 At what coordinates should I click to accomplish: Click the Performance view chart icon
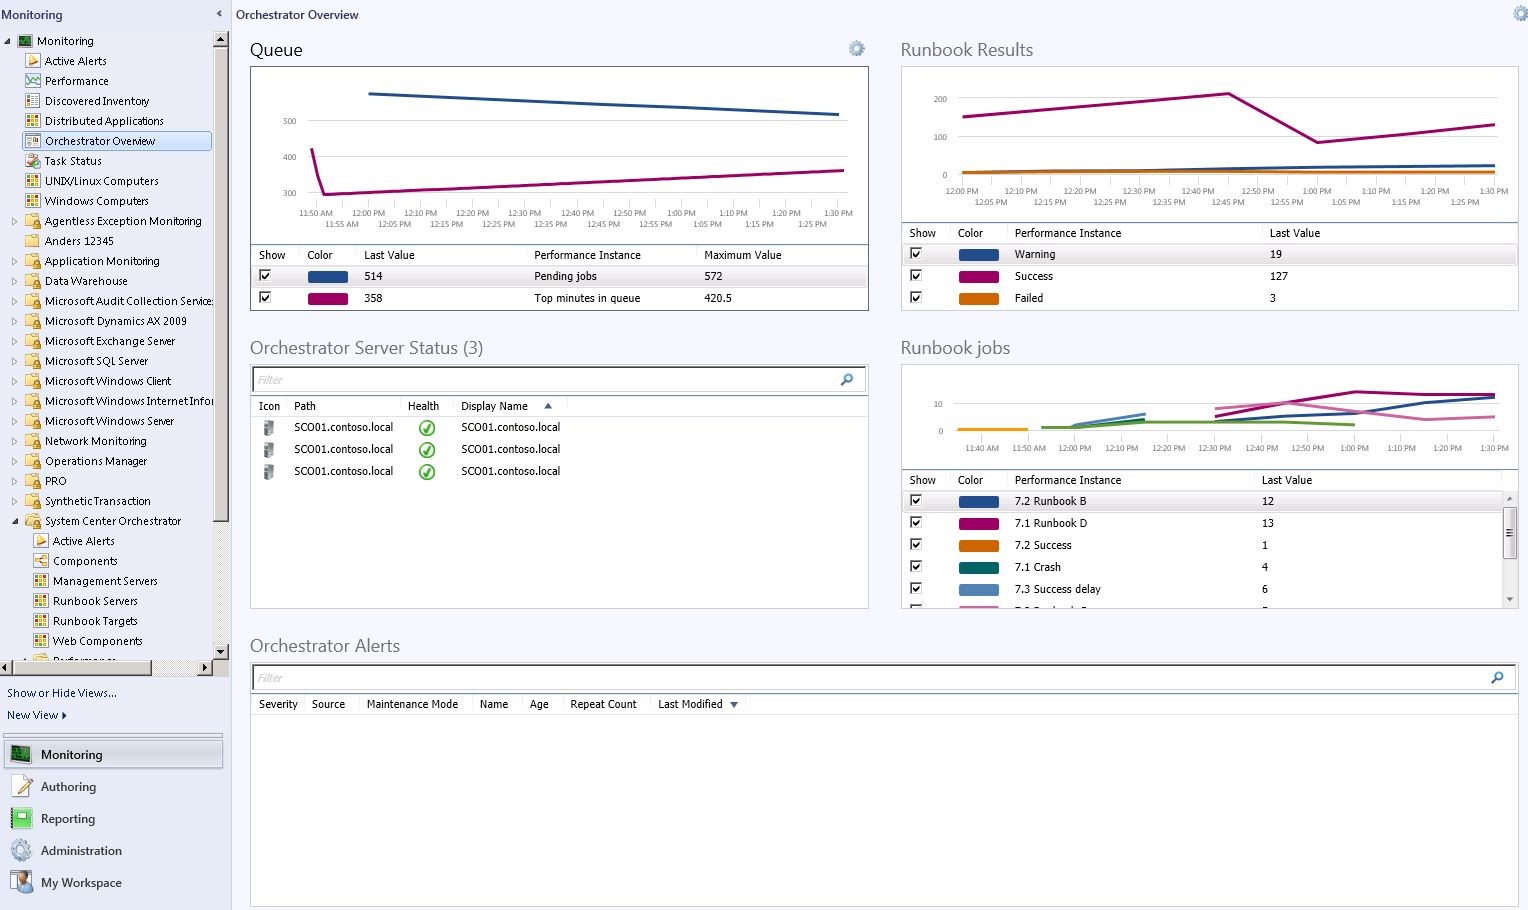click(33, 81)
